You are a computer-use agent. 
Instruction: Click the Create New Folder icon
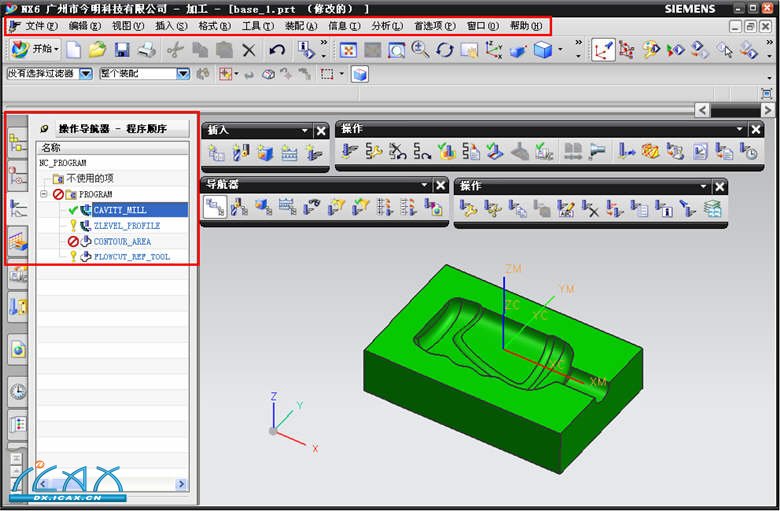tap(74, 49)
